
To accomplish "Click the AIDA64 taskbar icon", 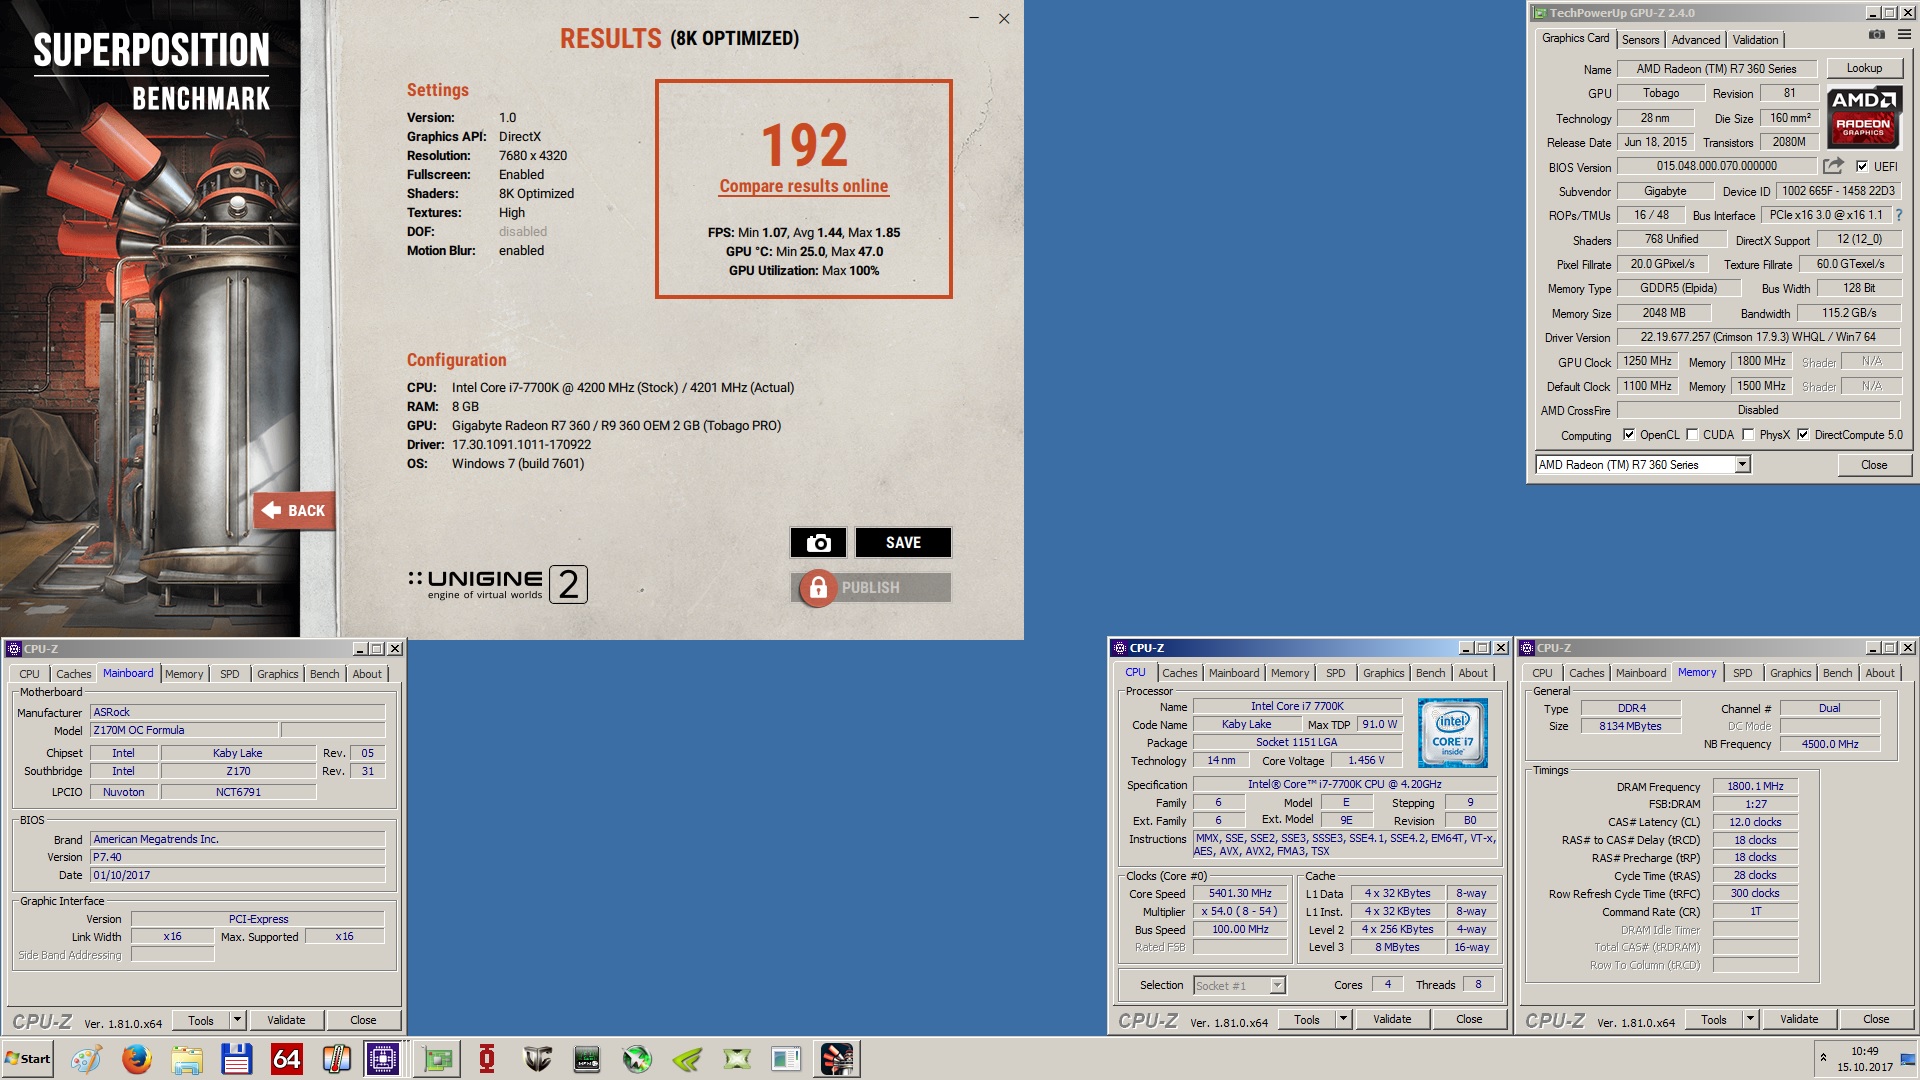I will 286,1059.
